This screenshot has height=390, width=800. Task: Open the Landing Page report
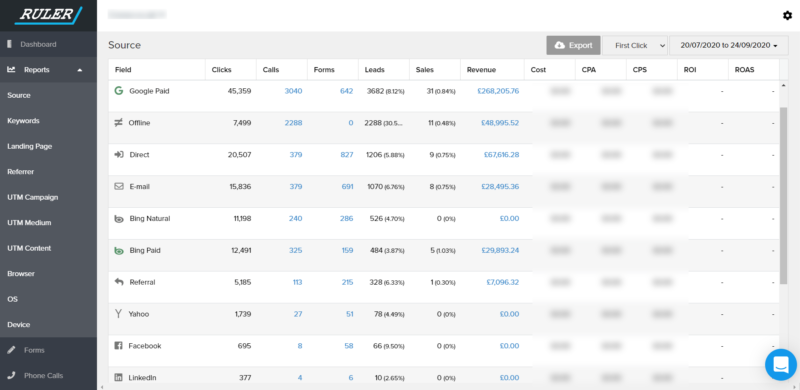click(x=30, y=147)
